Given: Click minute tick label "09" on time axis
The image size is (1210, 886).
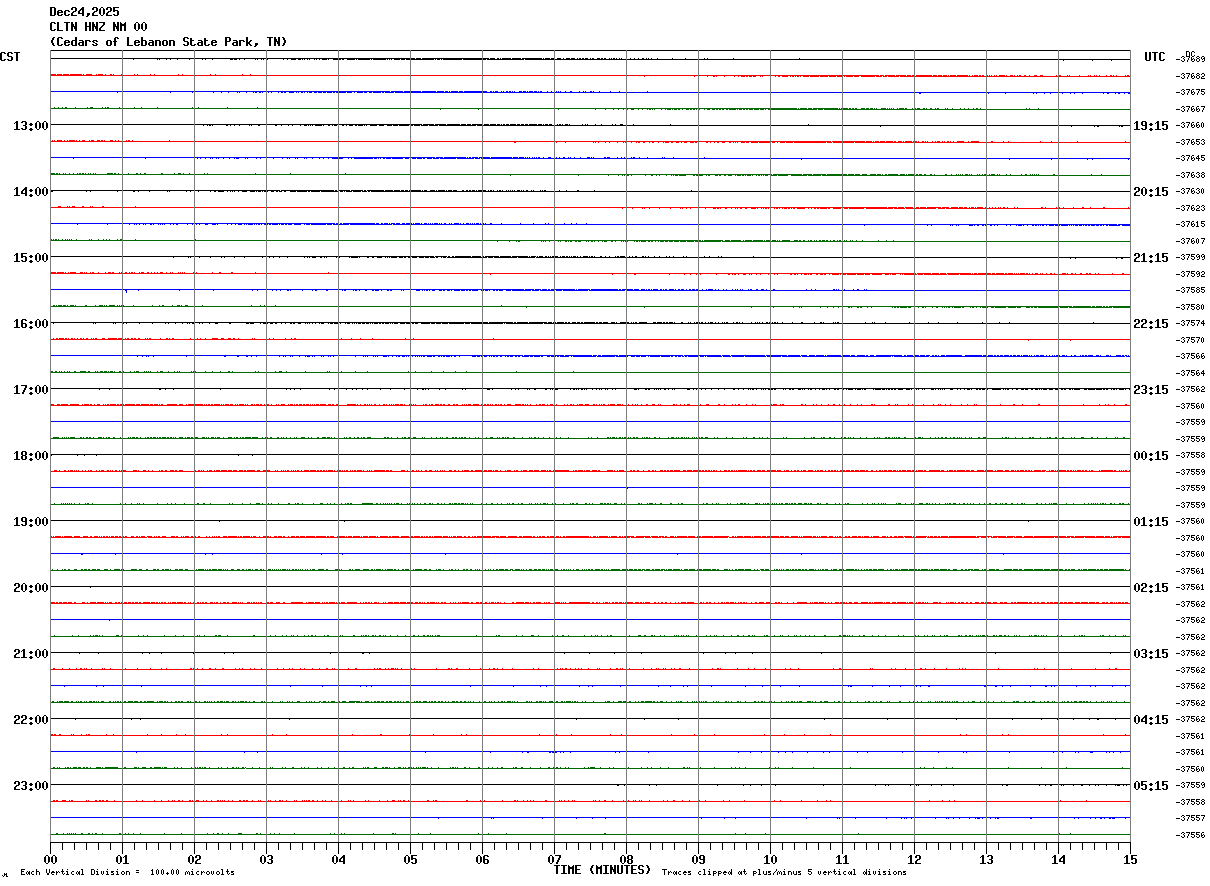Looking at the screenshot, I should tap(698, 859).
